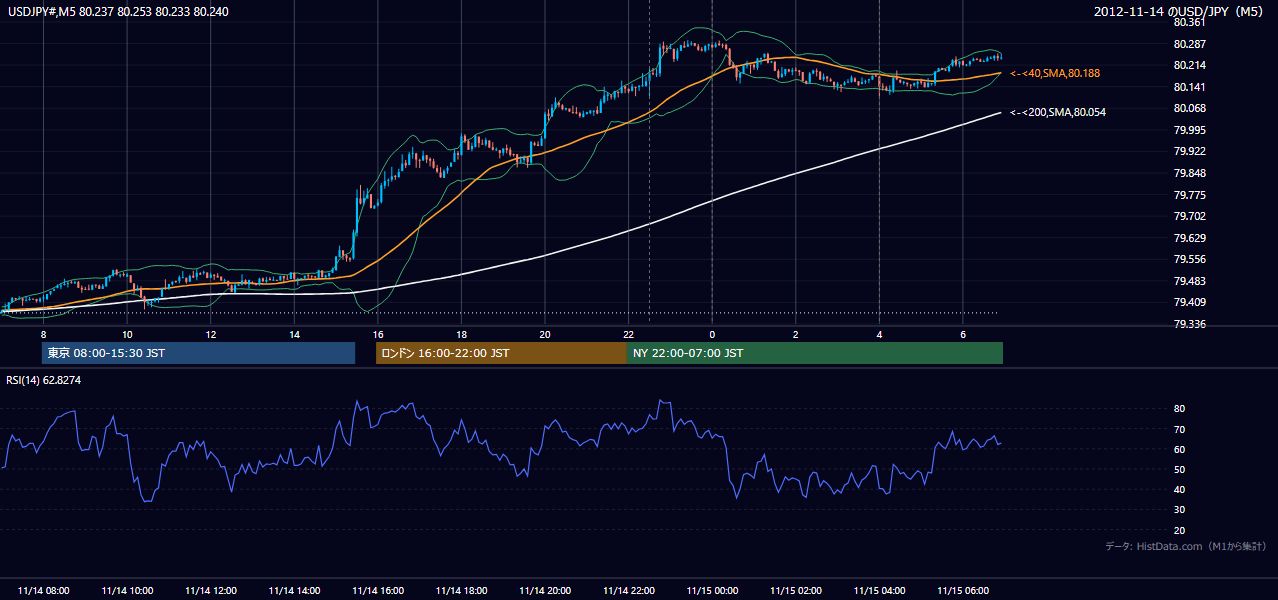1278x600 pixels.
Task: Click the London 16:00-22:00 JST session bar
Action: [501, 353]
